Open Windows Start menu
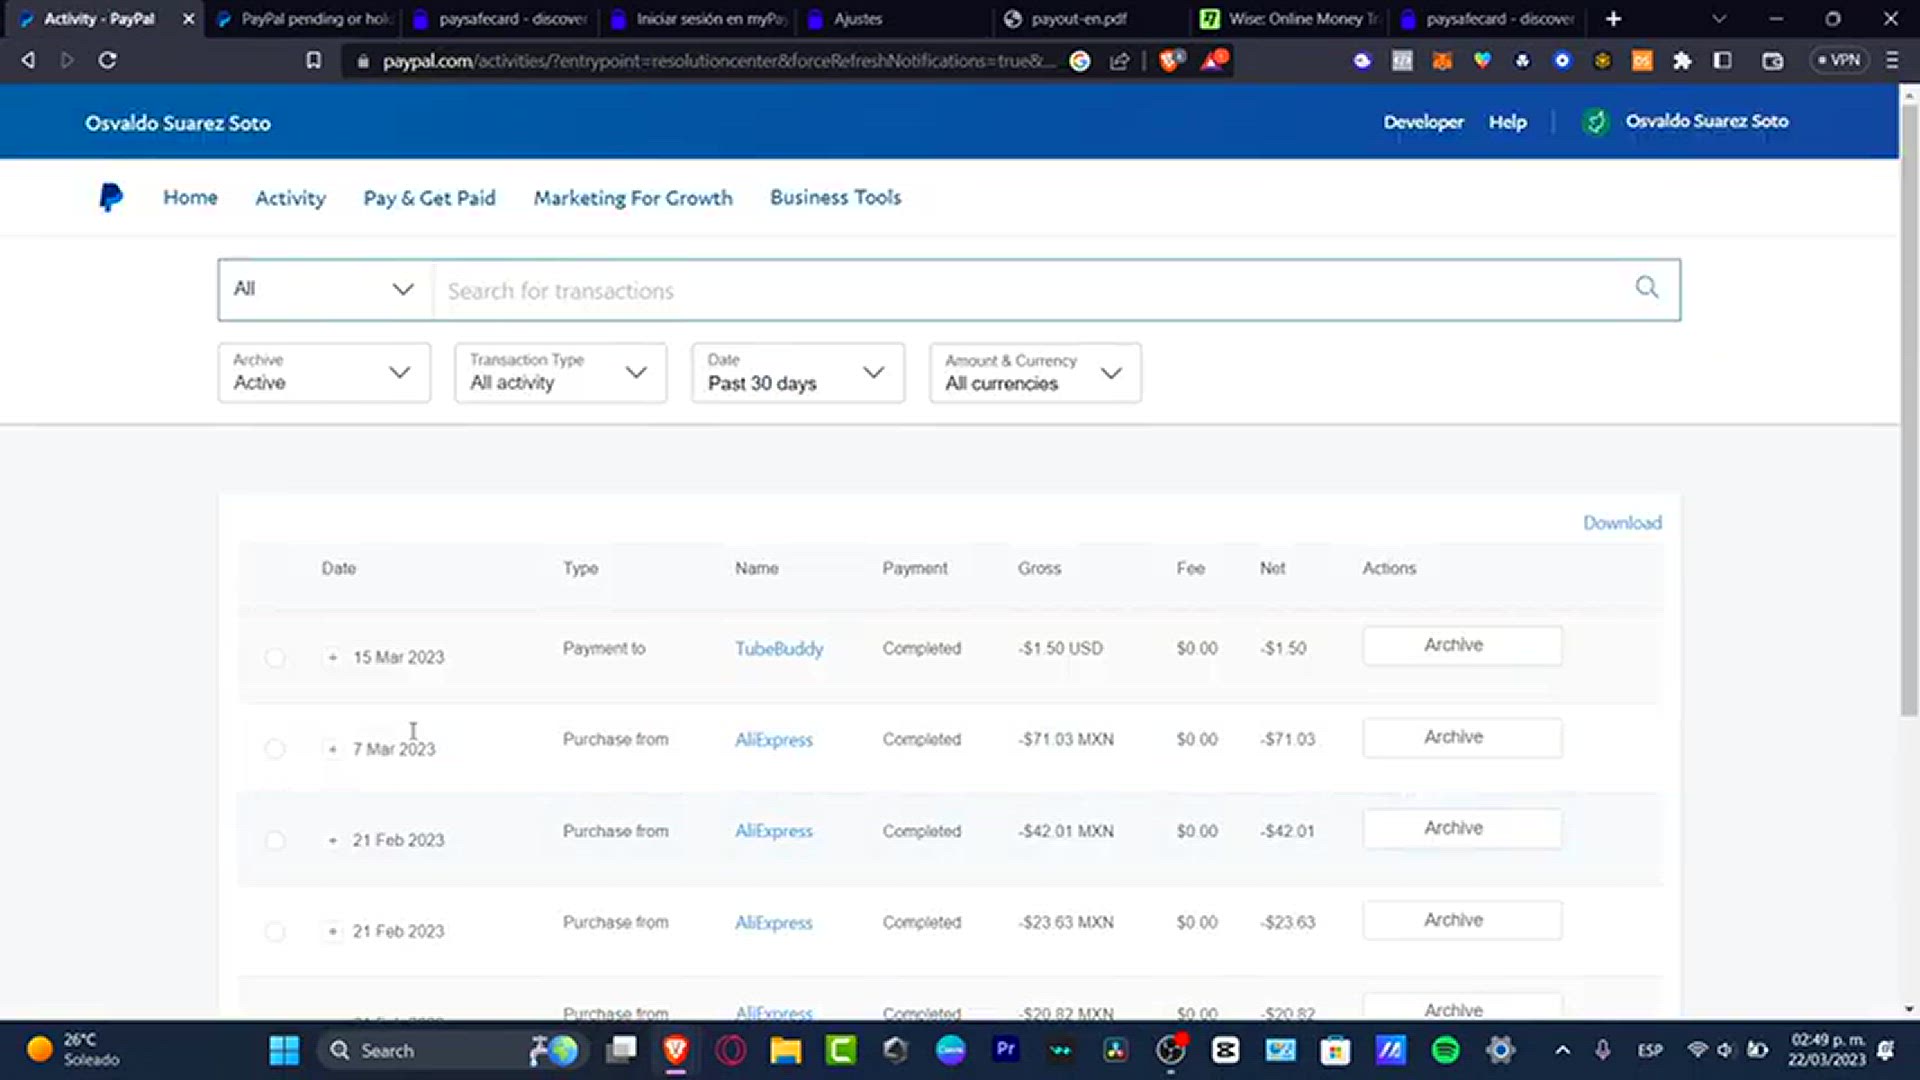This screenshot has width=1920, height=1080. (x=284, y=1050)
